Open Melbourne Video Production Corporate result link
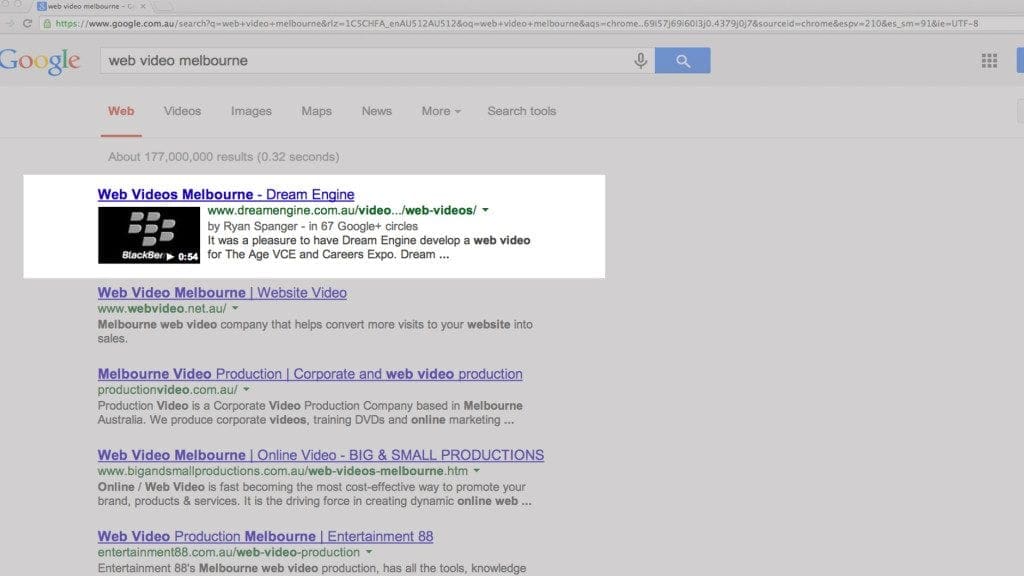The image size is (1024, 576). [x=310, y=374]
